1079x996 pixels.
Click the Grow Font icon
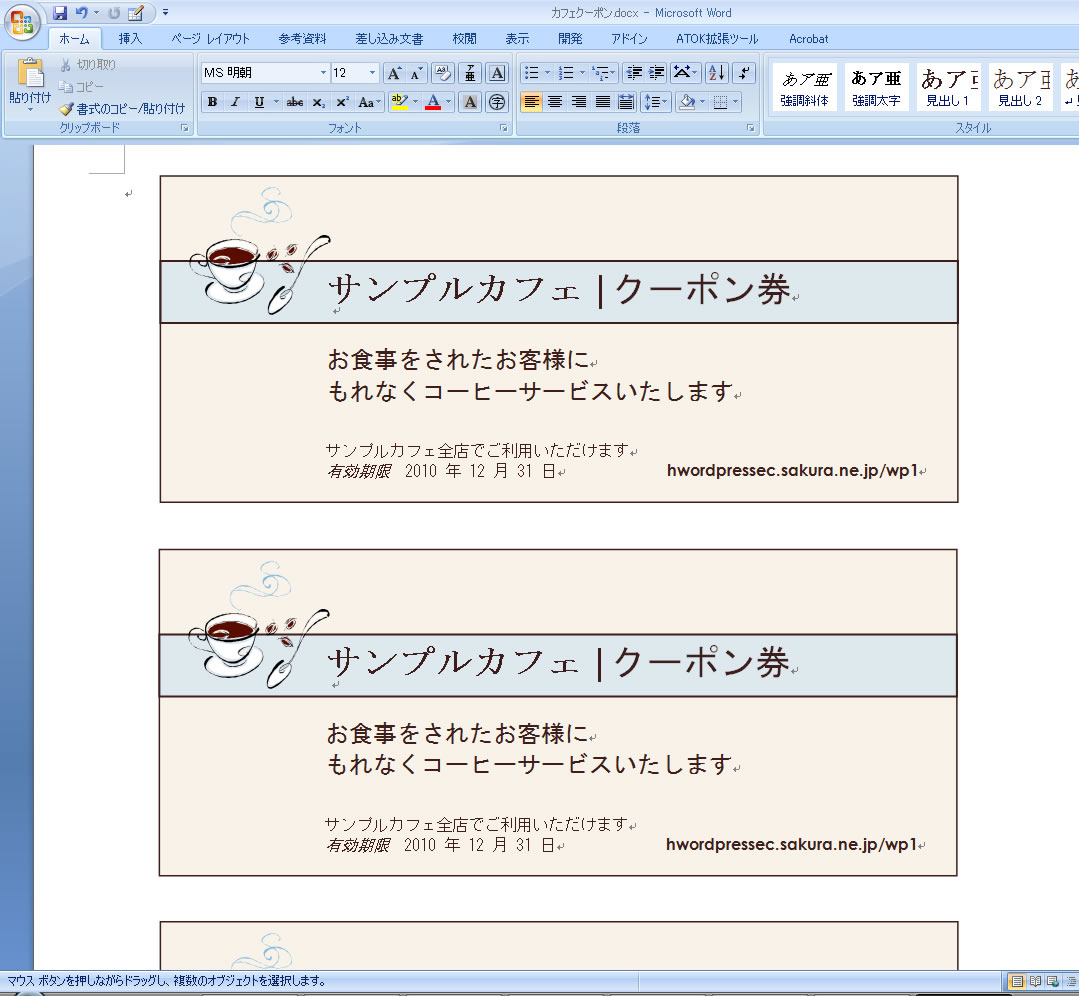pos(395,73)
